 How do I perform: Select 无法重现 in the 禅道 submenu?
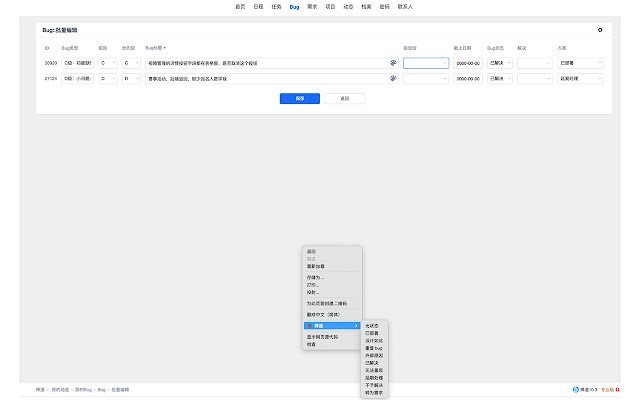(x=374, y=370)
